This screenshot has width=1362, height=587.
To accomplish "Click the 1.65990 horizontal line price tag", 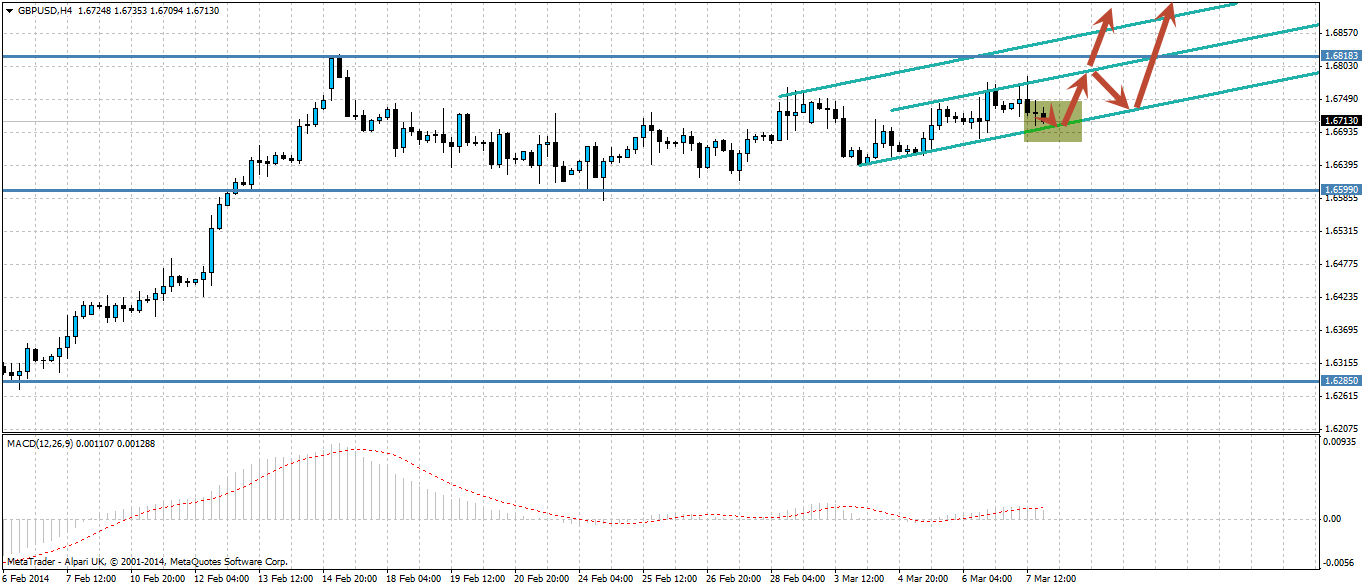I will pos(1338,189).
